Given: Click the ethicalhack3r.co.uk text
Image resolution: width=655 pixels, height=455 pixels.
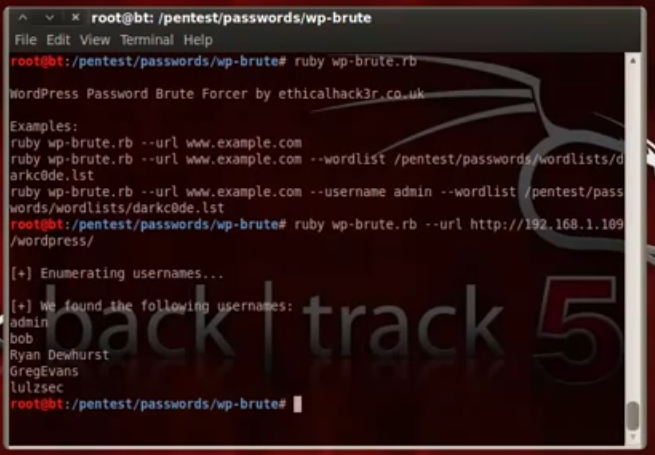Looking at the screenshot, I should click(351, 94).
